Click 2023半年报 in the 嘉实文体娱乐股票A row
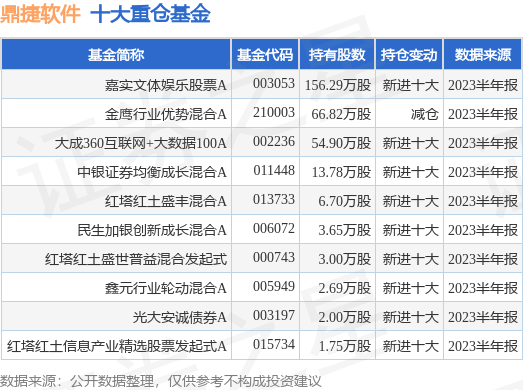 (483, 85)
